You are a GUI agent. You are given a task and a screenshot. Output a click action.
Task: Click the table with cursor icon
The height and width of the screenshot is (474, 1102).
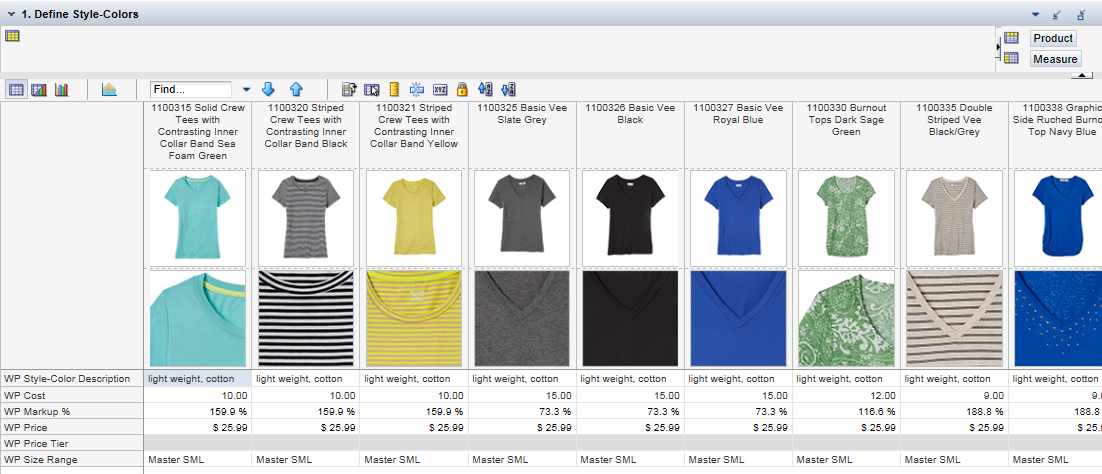tap(372, 89)
